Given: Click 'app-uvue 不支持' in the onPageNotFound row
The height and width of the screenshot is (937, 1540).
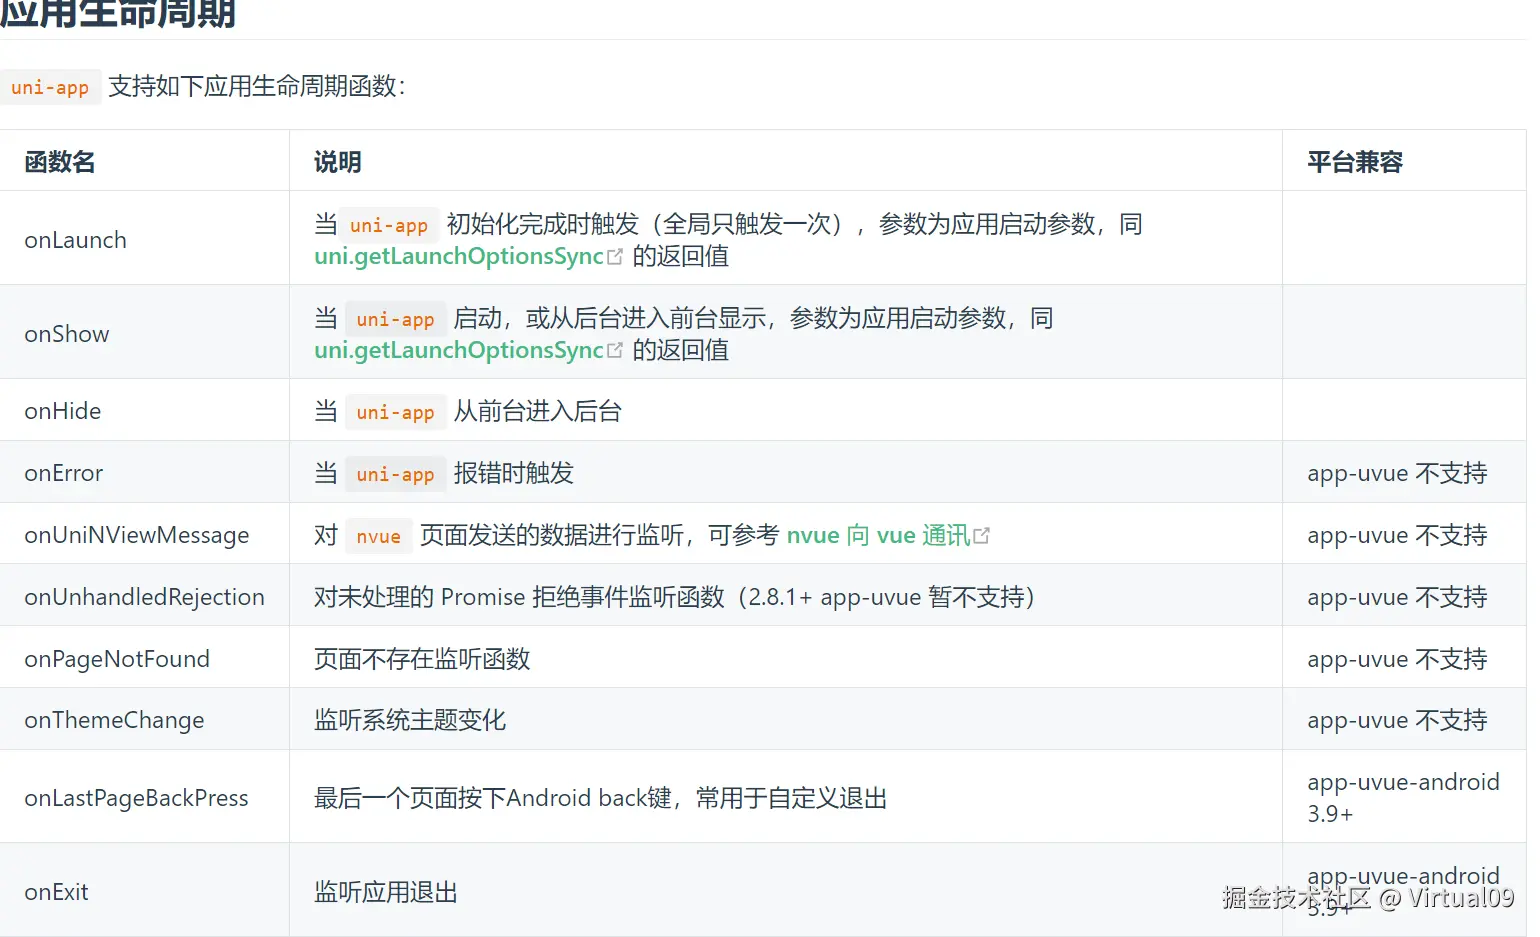Looking at the screenshot, I should point(1397,659).
